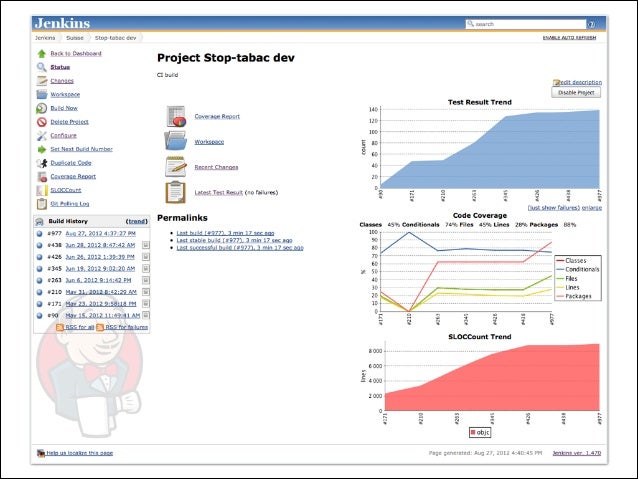Open the Git Polling Log link
The height and width of the screenshot is (479, 638).
(70, 204)
